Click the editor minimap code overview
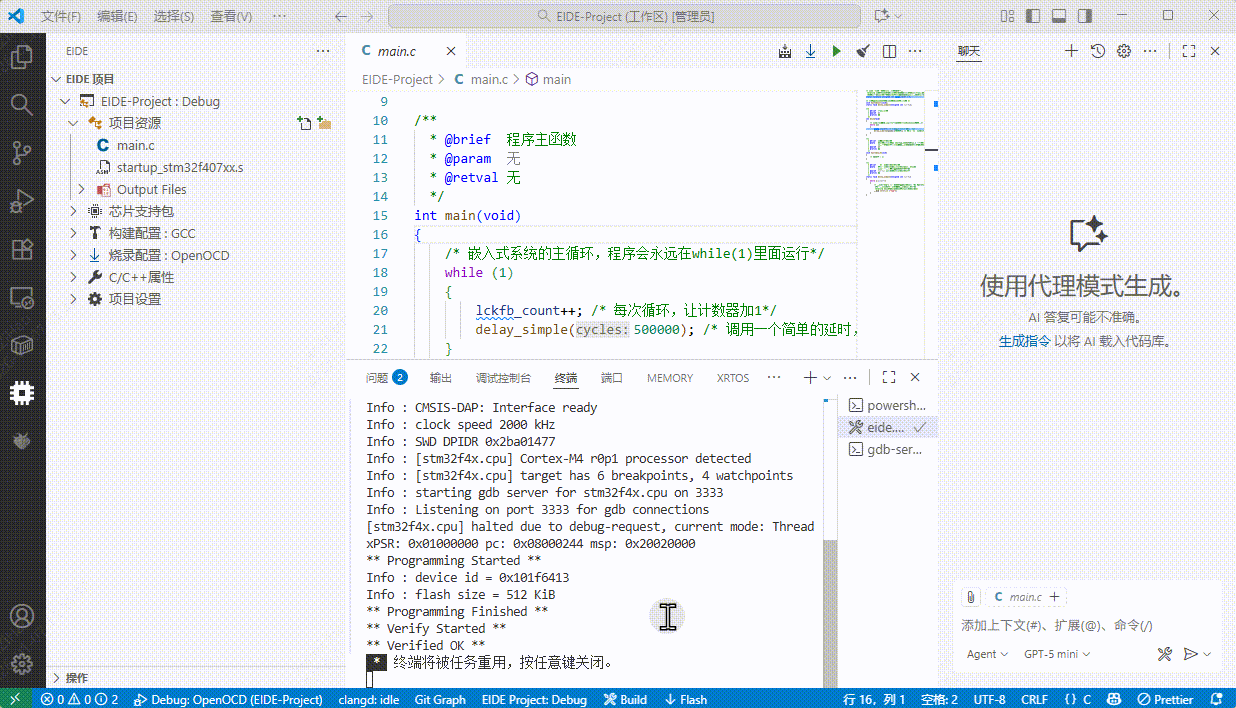 pos(895,140)
